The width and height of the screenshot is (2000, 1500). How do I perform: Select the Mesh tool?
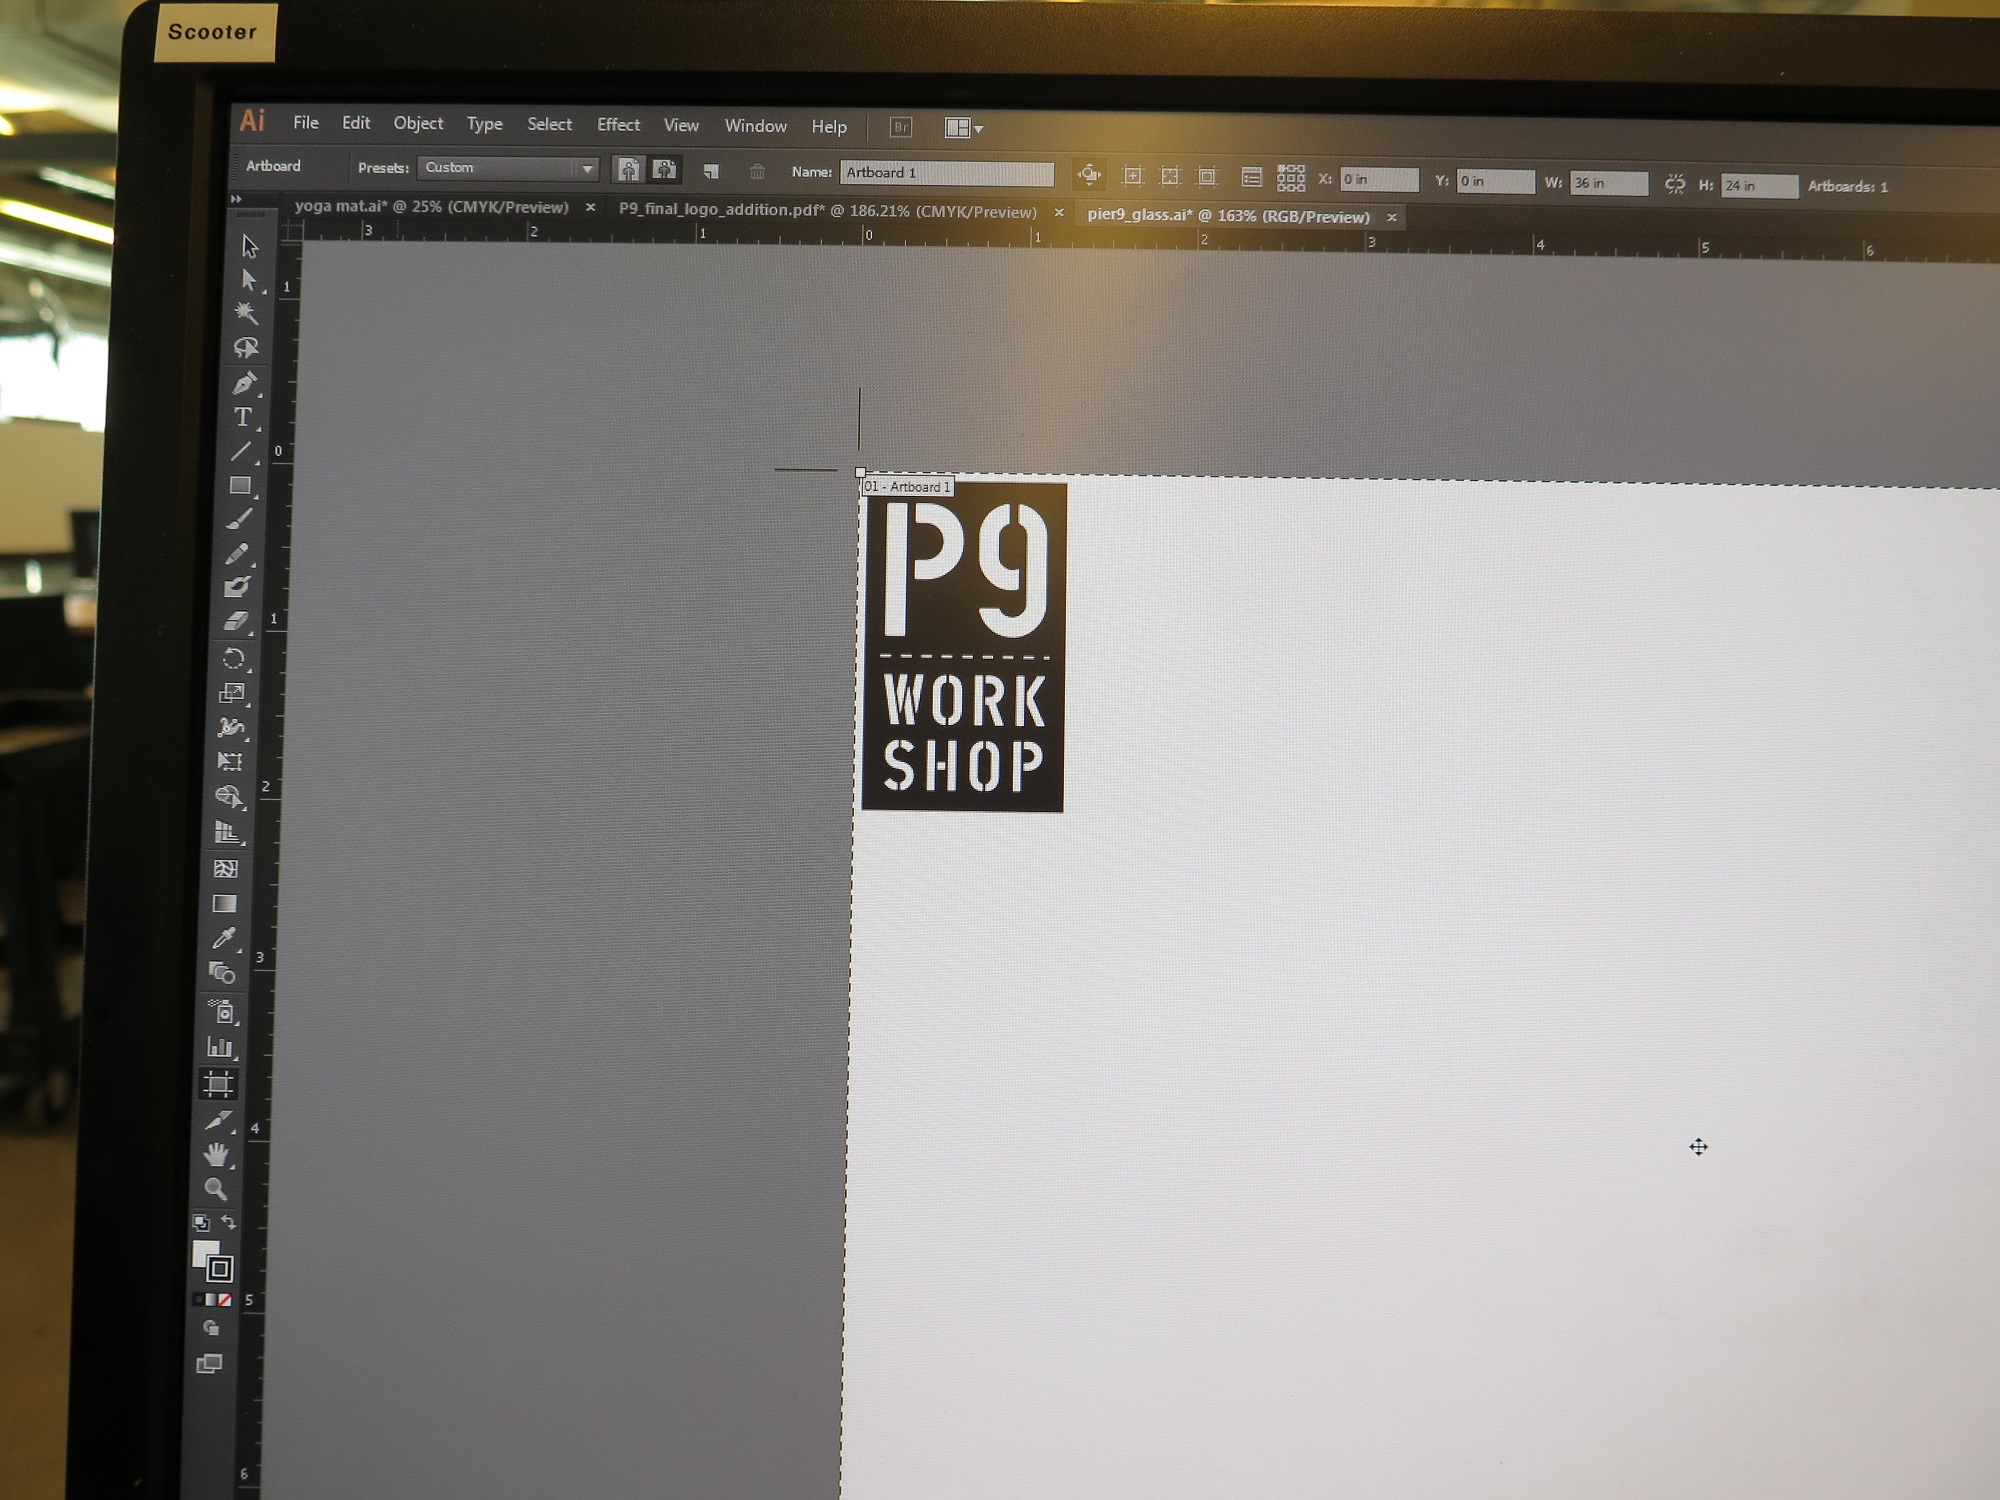click(225, 868)
